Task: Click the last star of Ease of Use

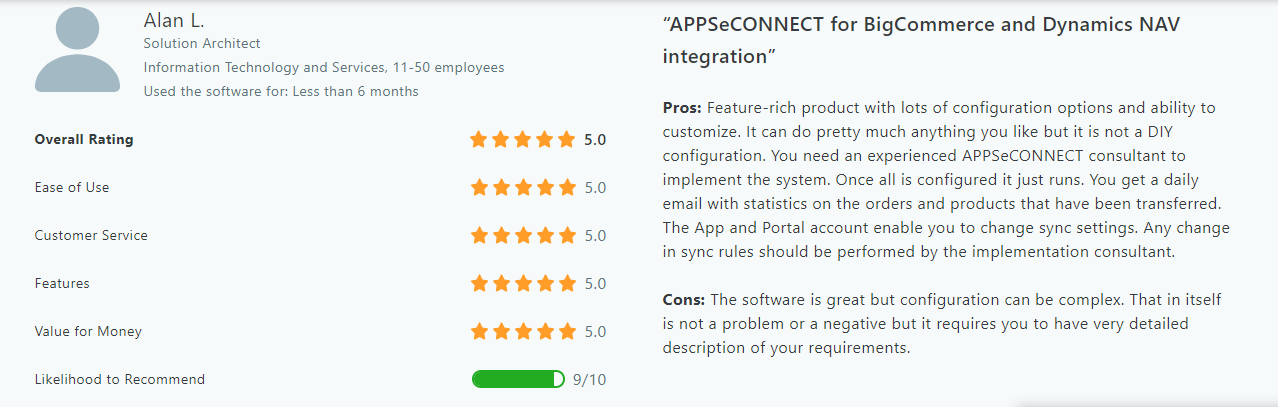Action: [567, 188]
